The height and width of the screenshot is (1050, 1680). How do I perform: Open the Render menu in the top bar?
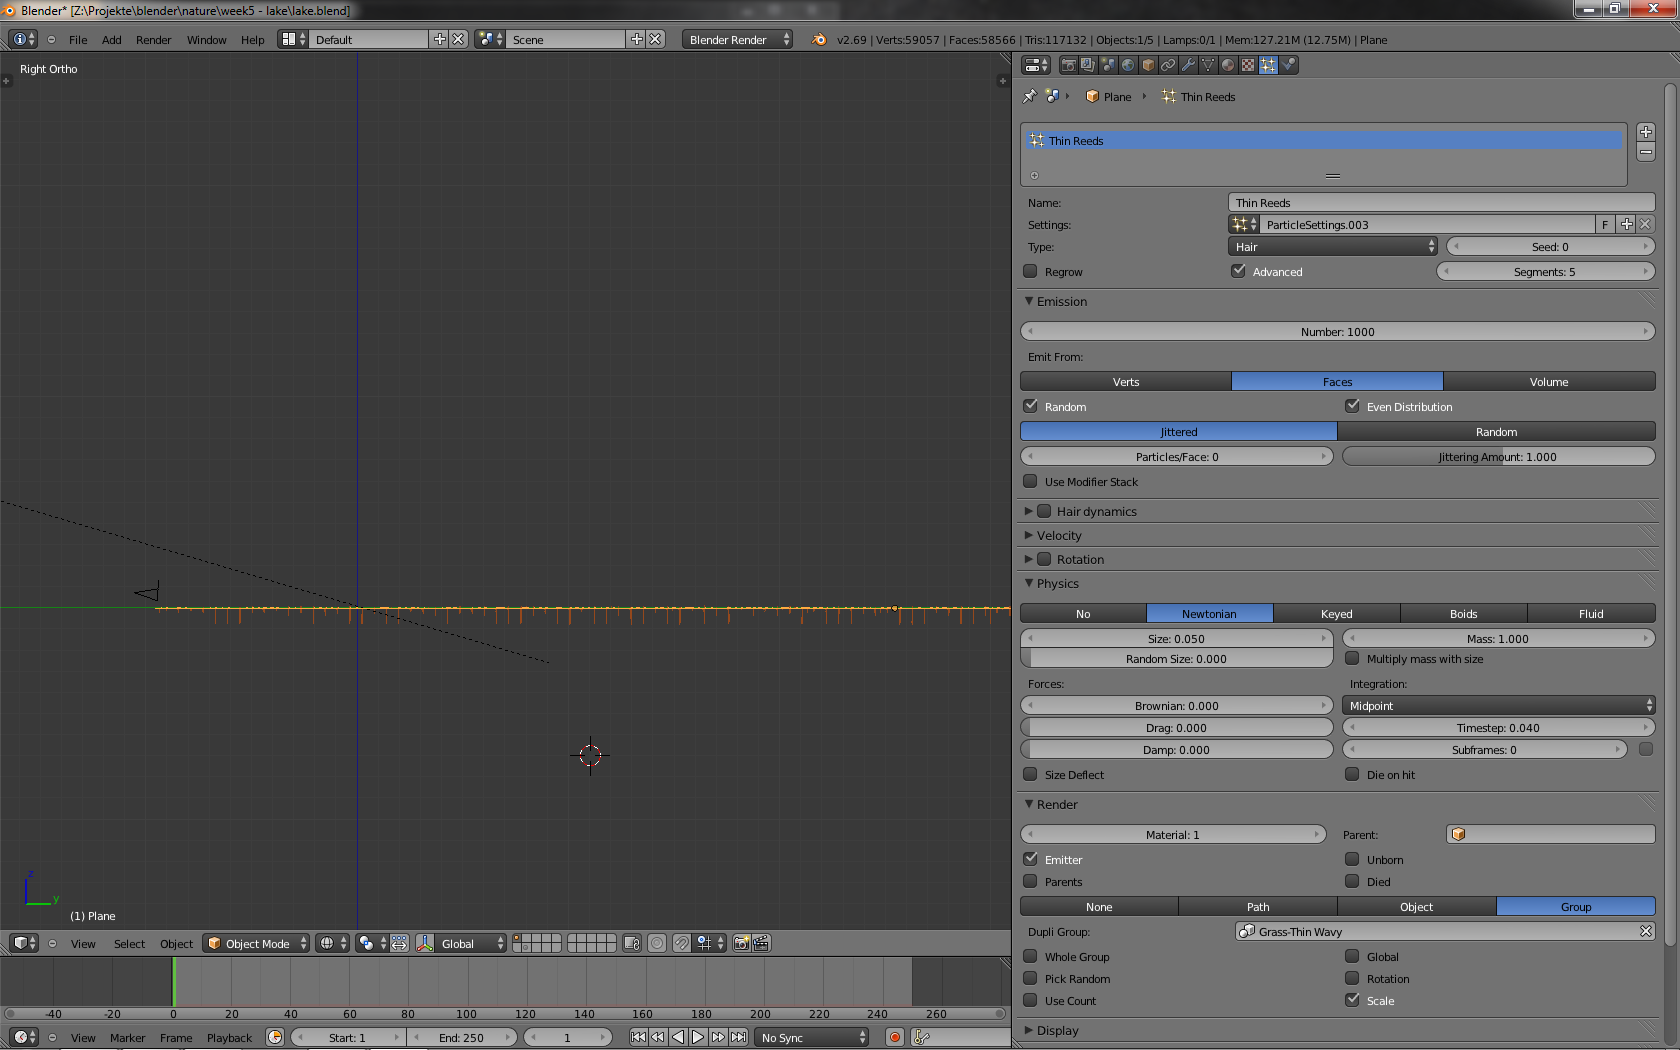pos(153,40)
